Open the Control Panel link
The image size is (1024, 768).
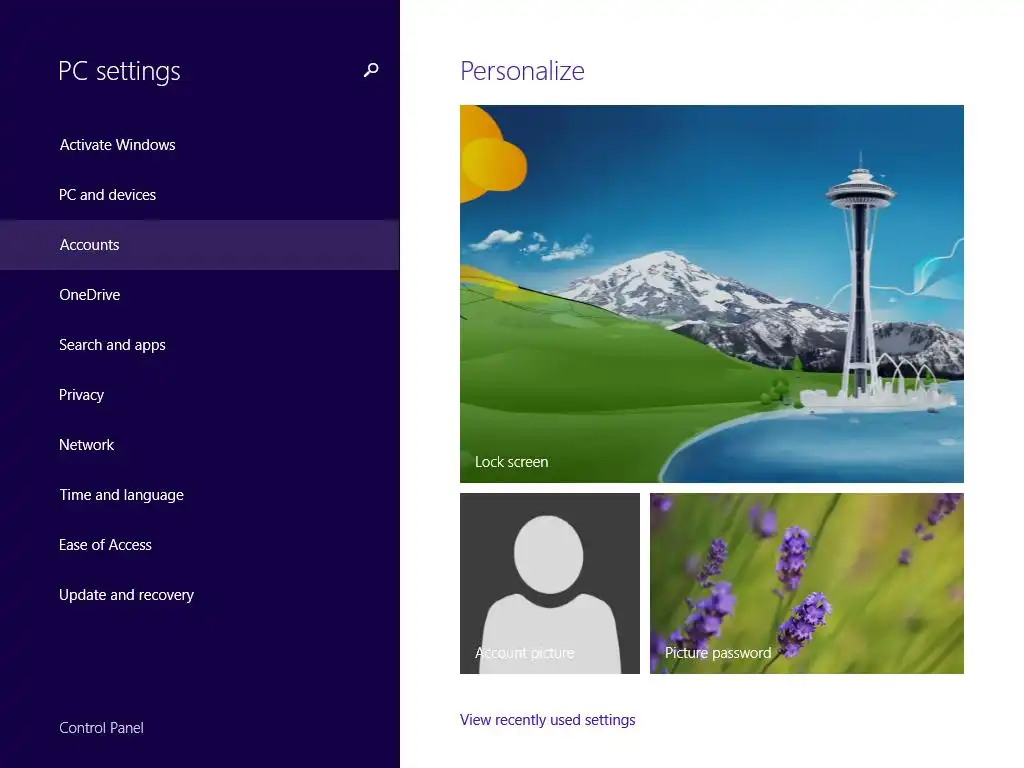(x=101, y=728)
